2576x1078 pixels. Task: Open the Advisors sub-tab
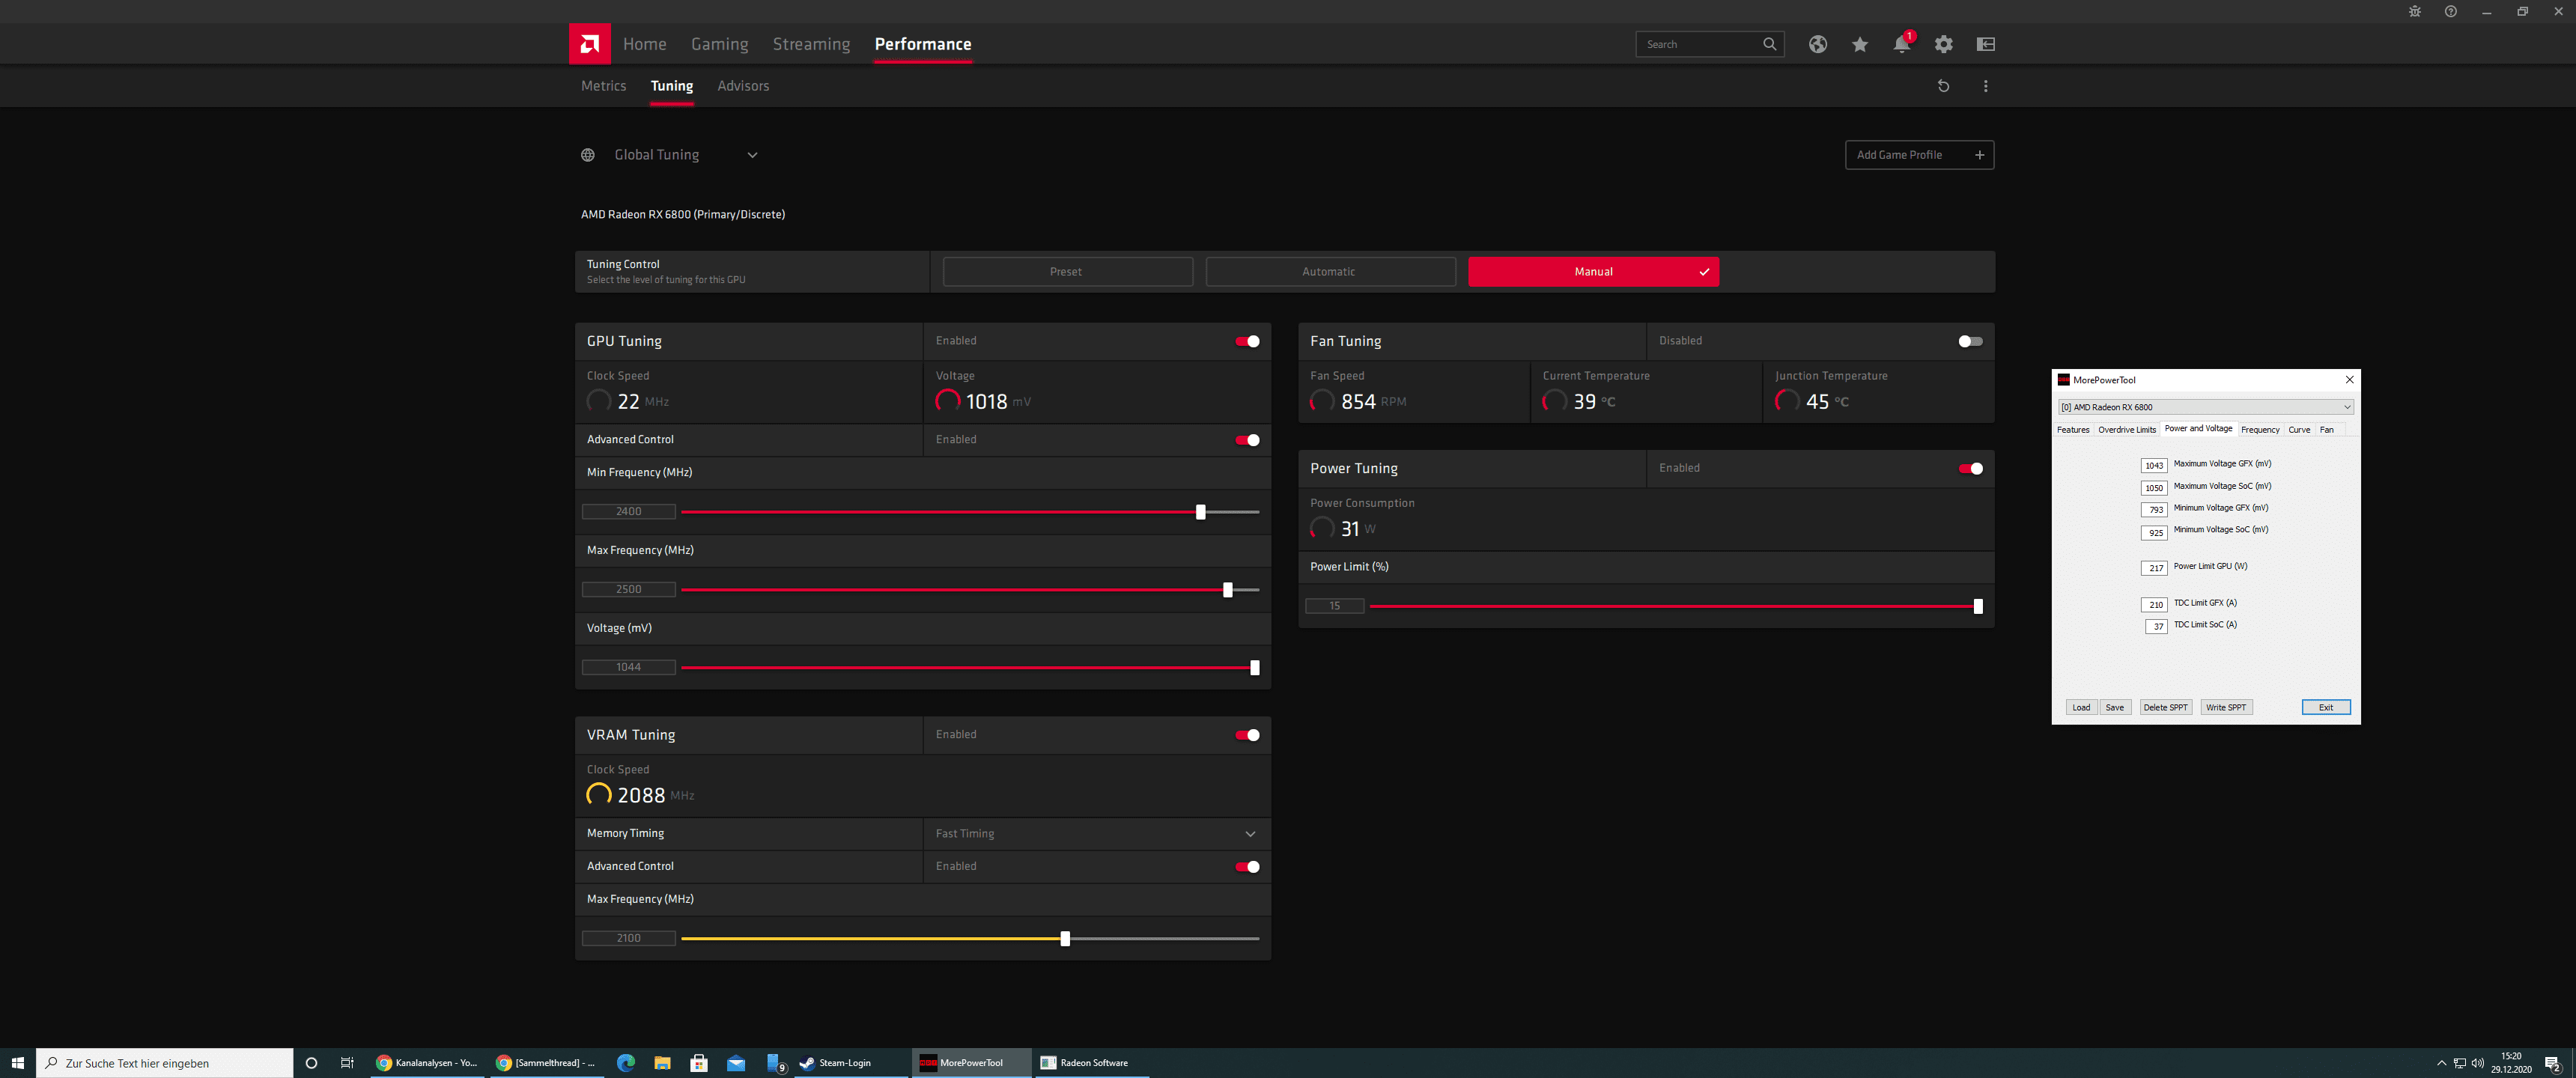tap(743, 86)
